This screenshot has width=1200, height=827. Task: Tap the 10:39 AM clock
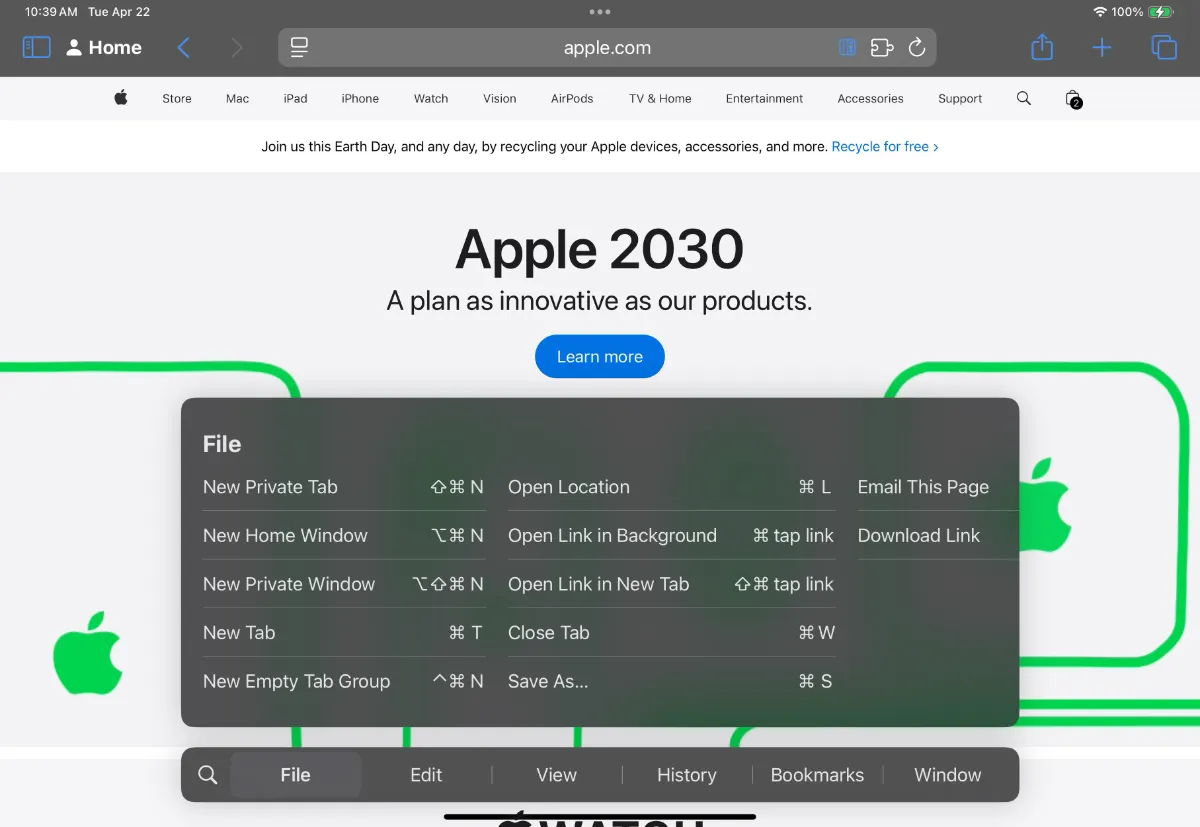coord(51,12)
